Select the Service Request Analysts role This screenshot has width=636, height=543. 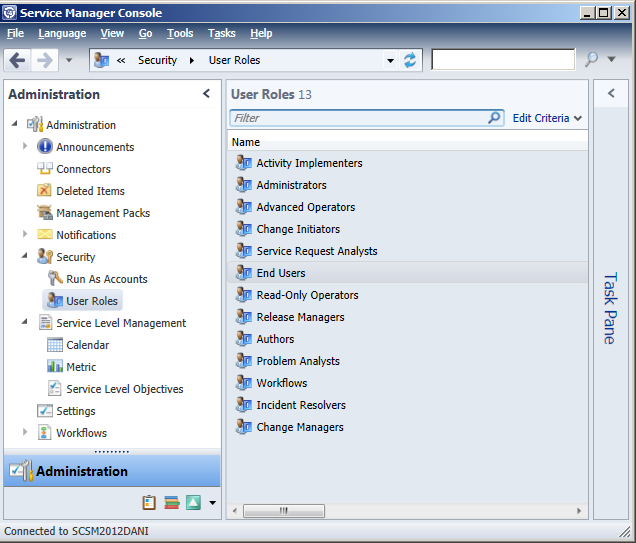click(x=408, y=251)
